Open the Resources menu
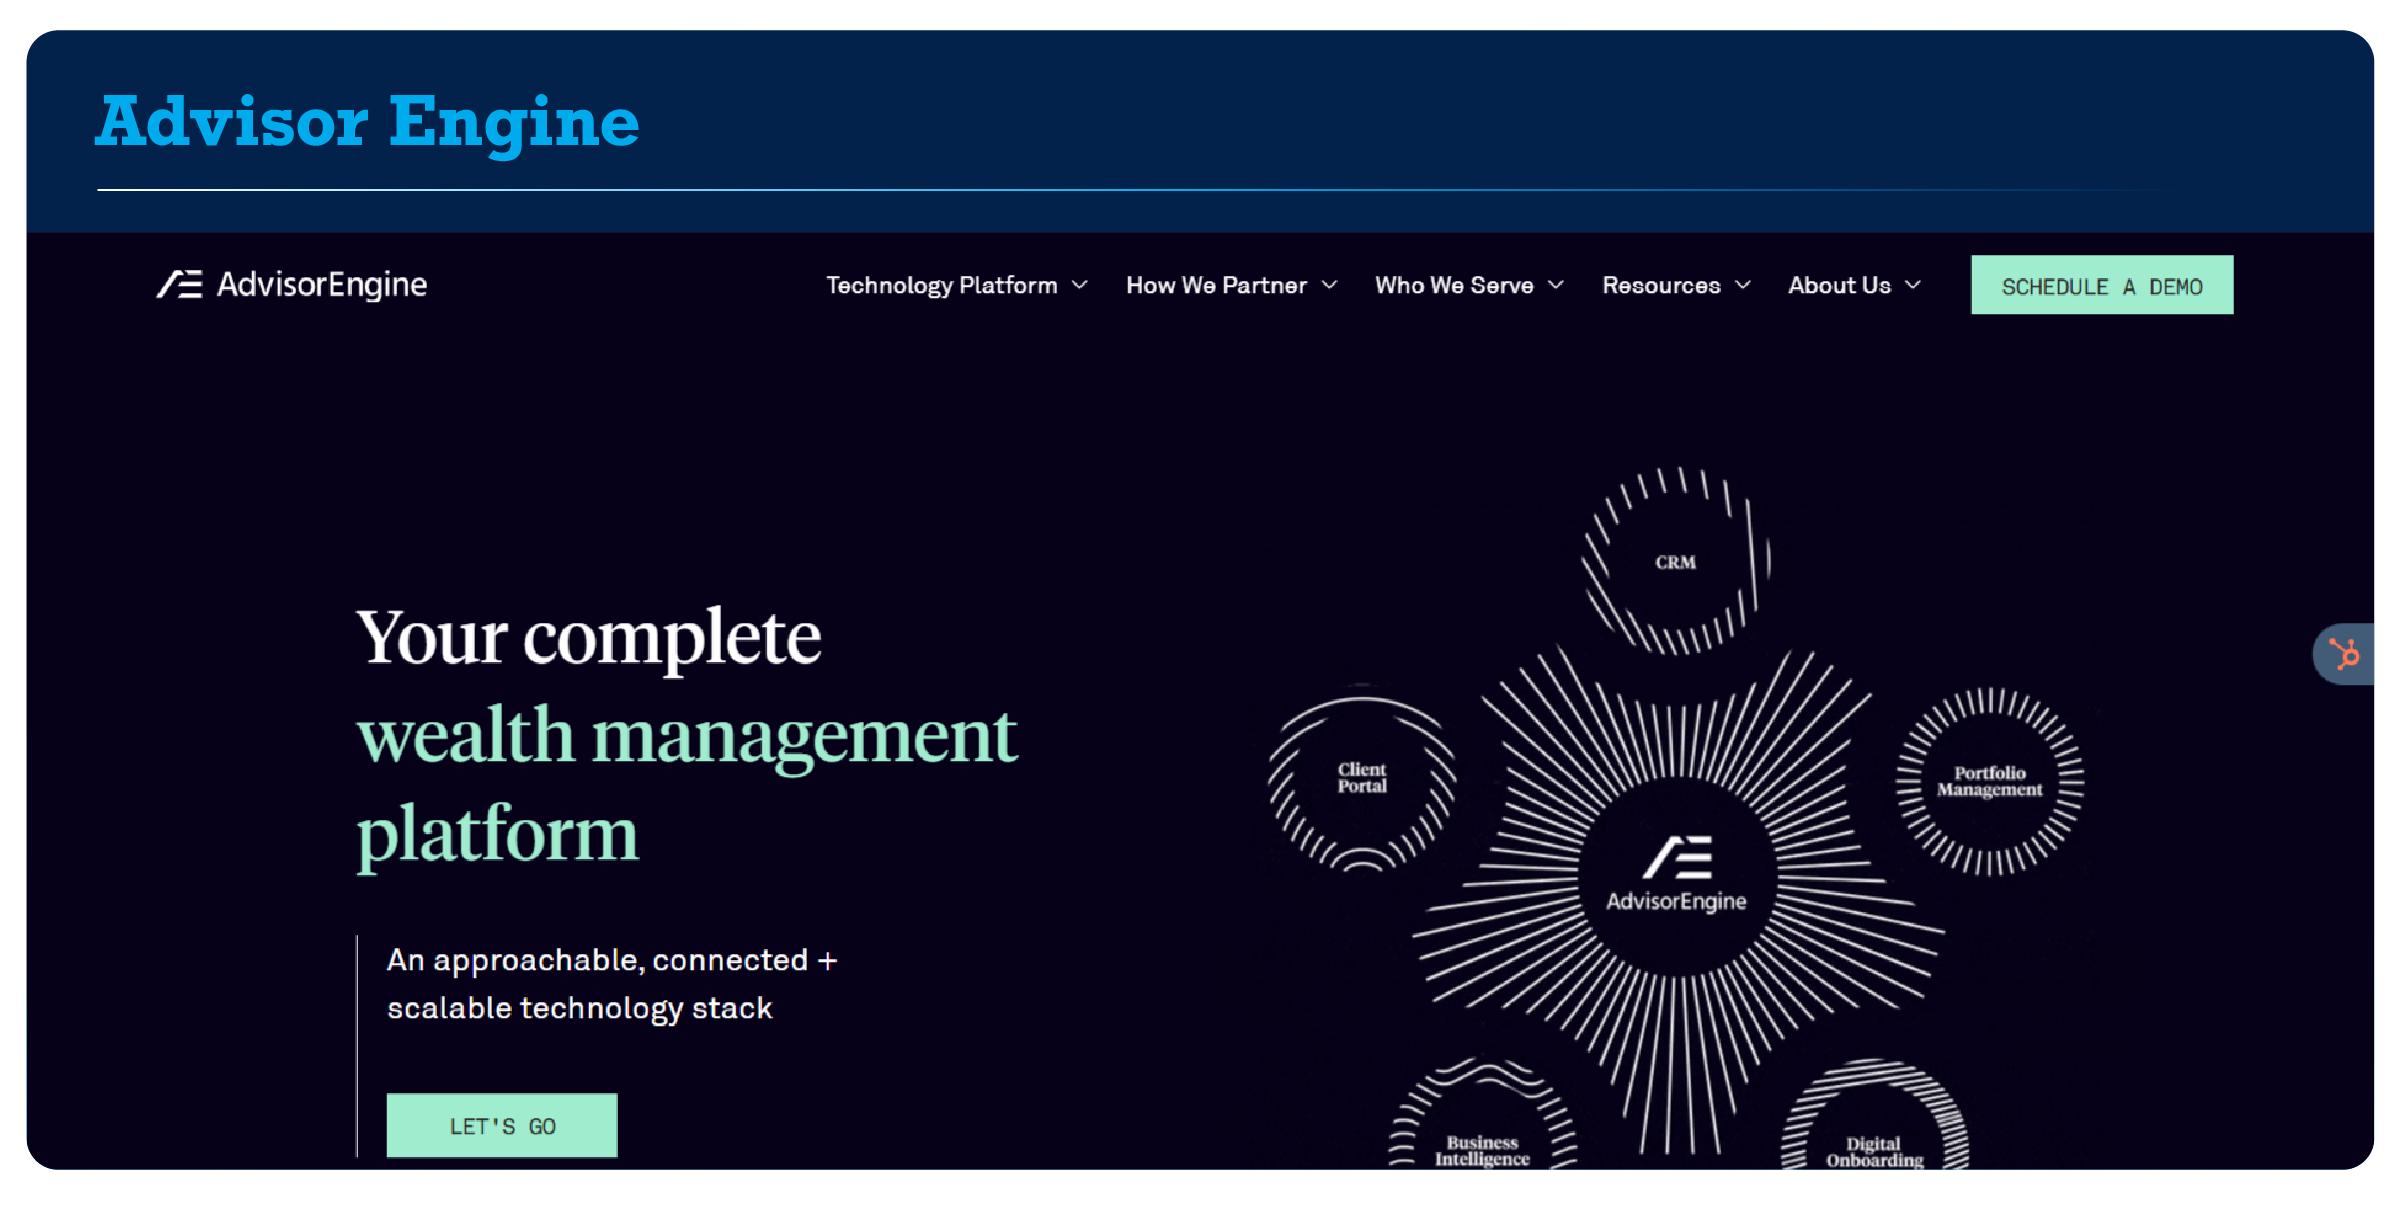This screenshot has height=1214, width=2401. click(x=1676, y=285)
